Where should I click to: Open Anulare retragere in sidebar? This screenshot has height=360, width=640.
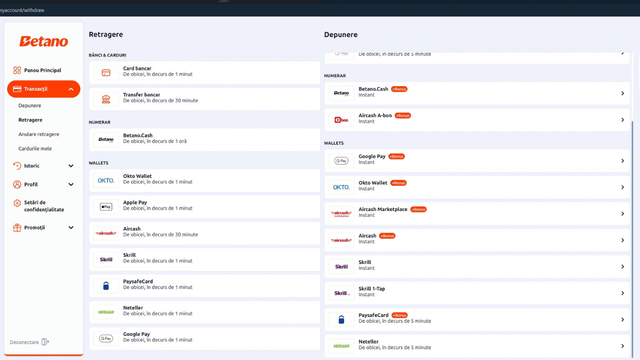coord(39,134)
